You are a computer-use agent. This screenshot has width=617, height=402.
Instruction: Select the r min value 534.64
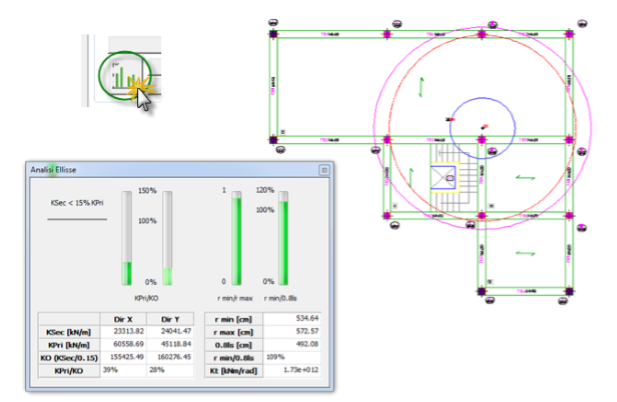[x=307, y=318]
